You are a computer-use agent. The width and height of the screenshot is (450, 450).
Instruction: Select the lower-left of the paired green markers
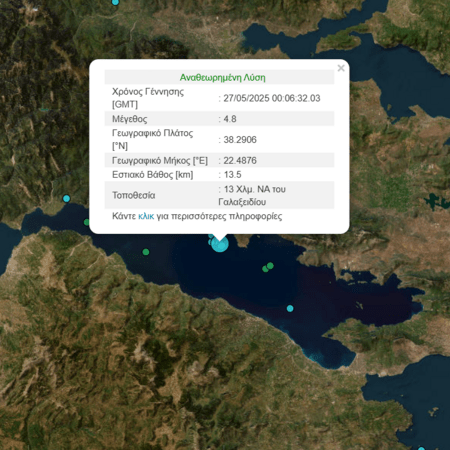pyautogui.click(x=265, y=269)
